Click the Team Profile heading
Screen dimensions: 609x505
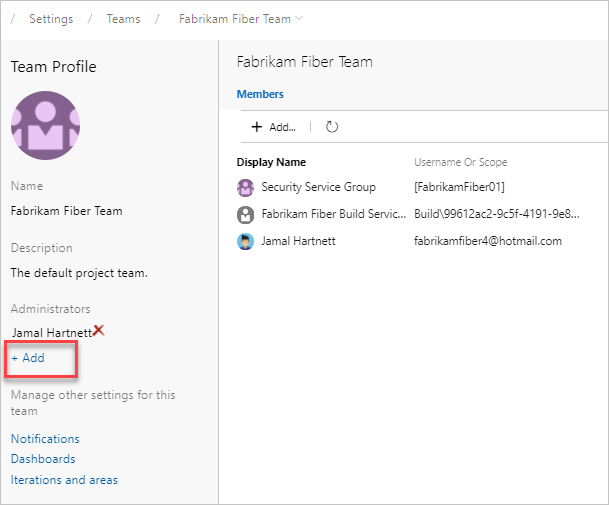coord(54,66)
